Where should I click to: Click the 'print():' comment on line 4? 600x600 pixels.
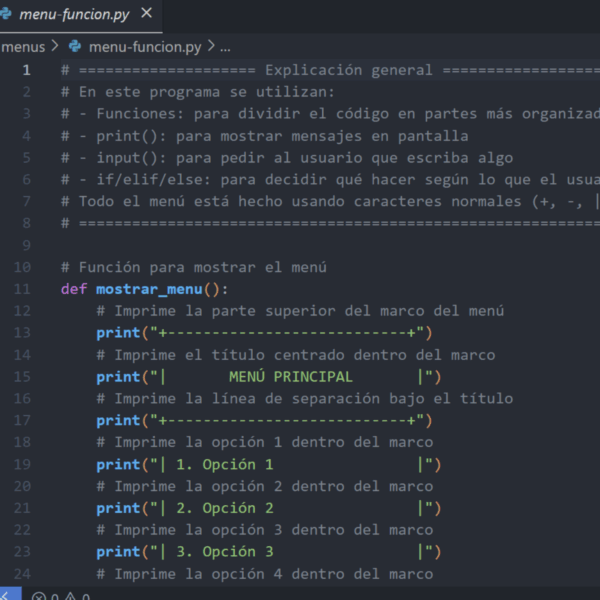[x=131, y=136]
